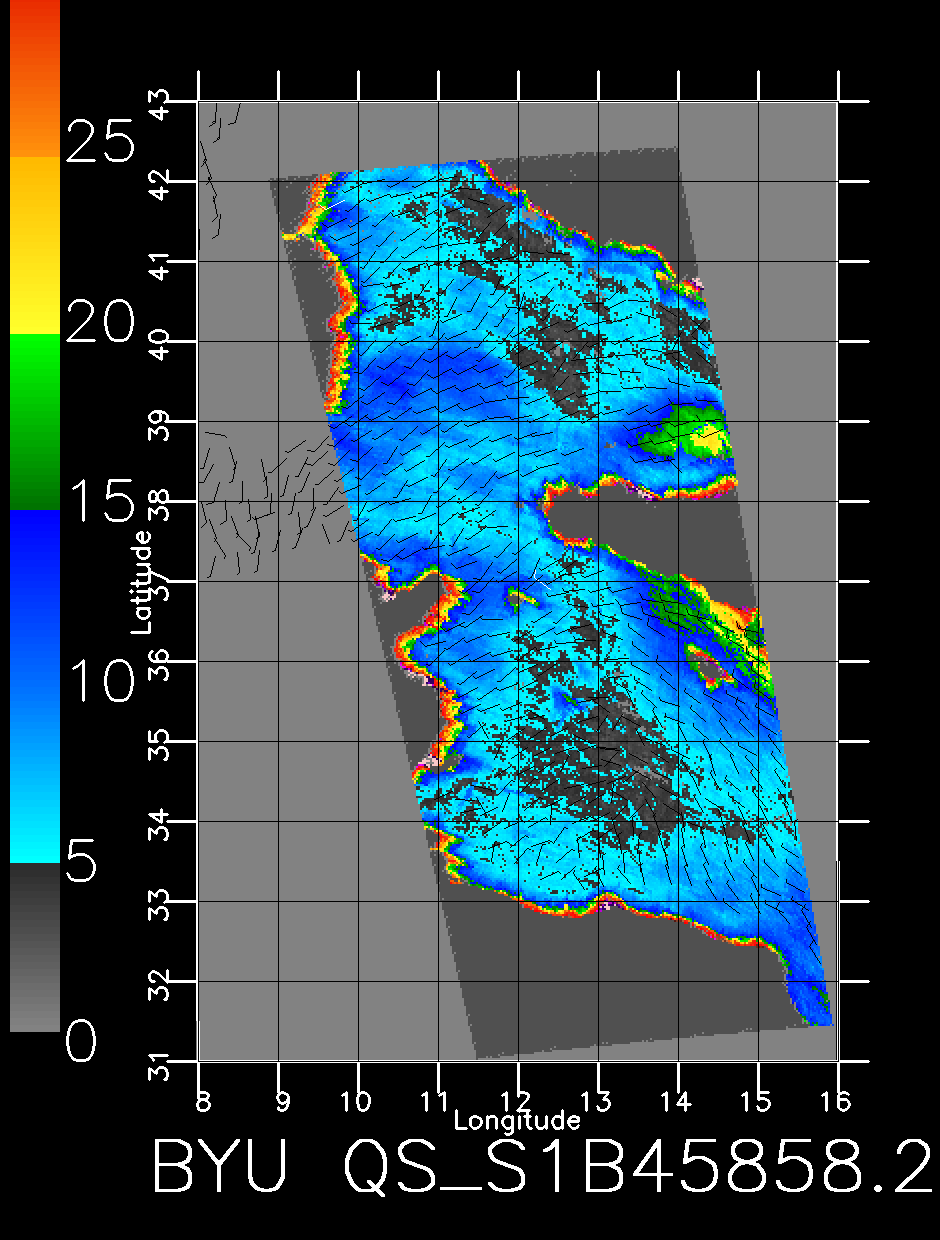This screenshot has height=1240, width=940.
Task: Click longitude tick label 14
Action: 677,1101
